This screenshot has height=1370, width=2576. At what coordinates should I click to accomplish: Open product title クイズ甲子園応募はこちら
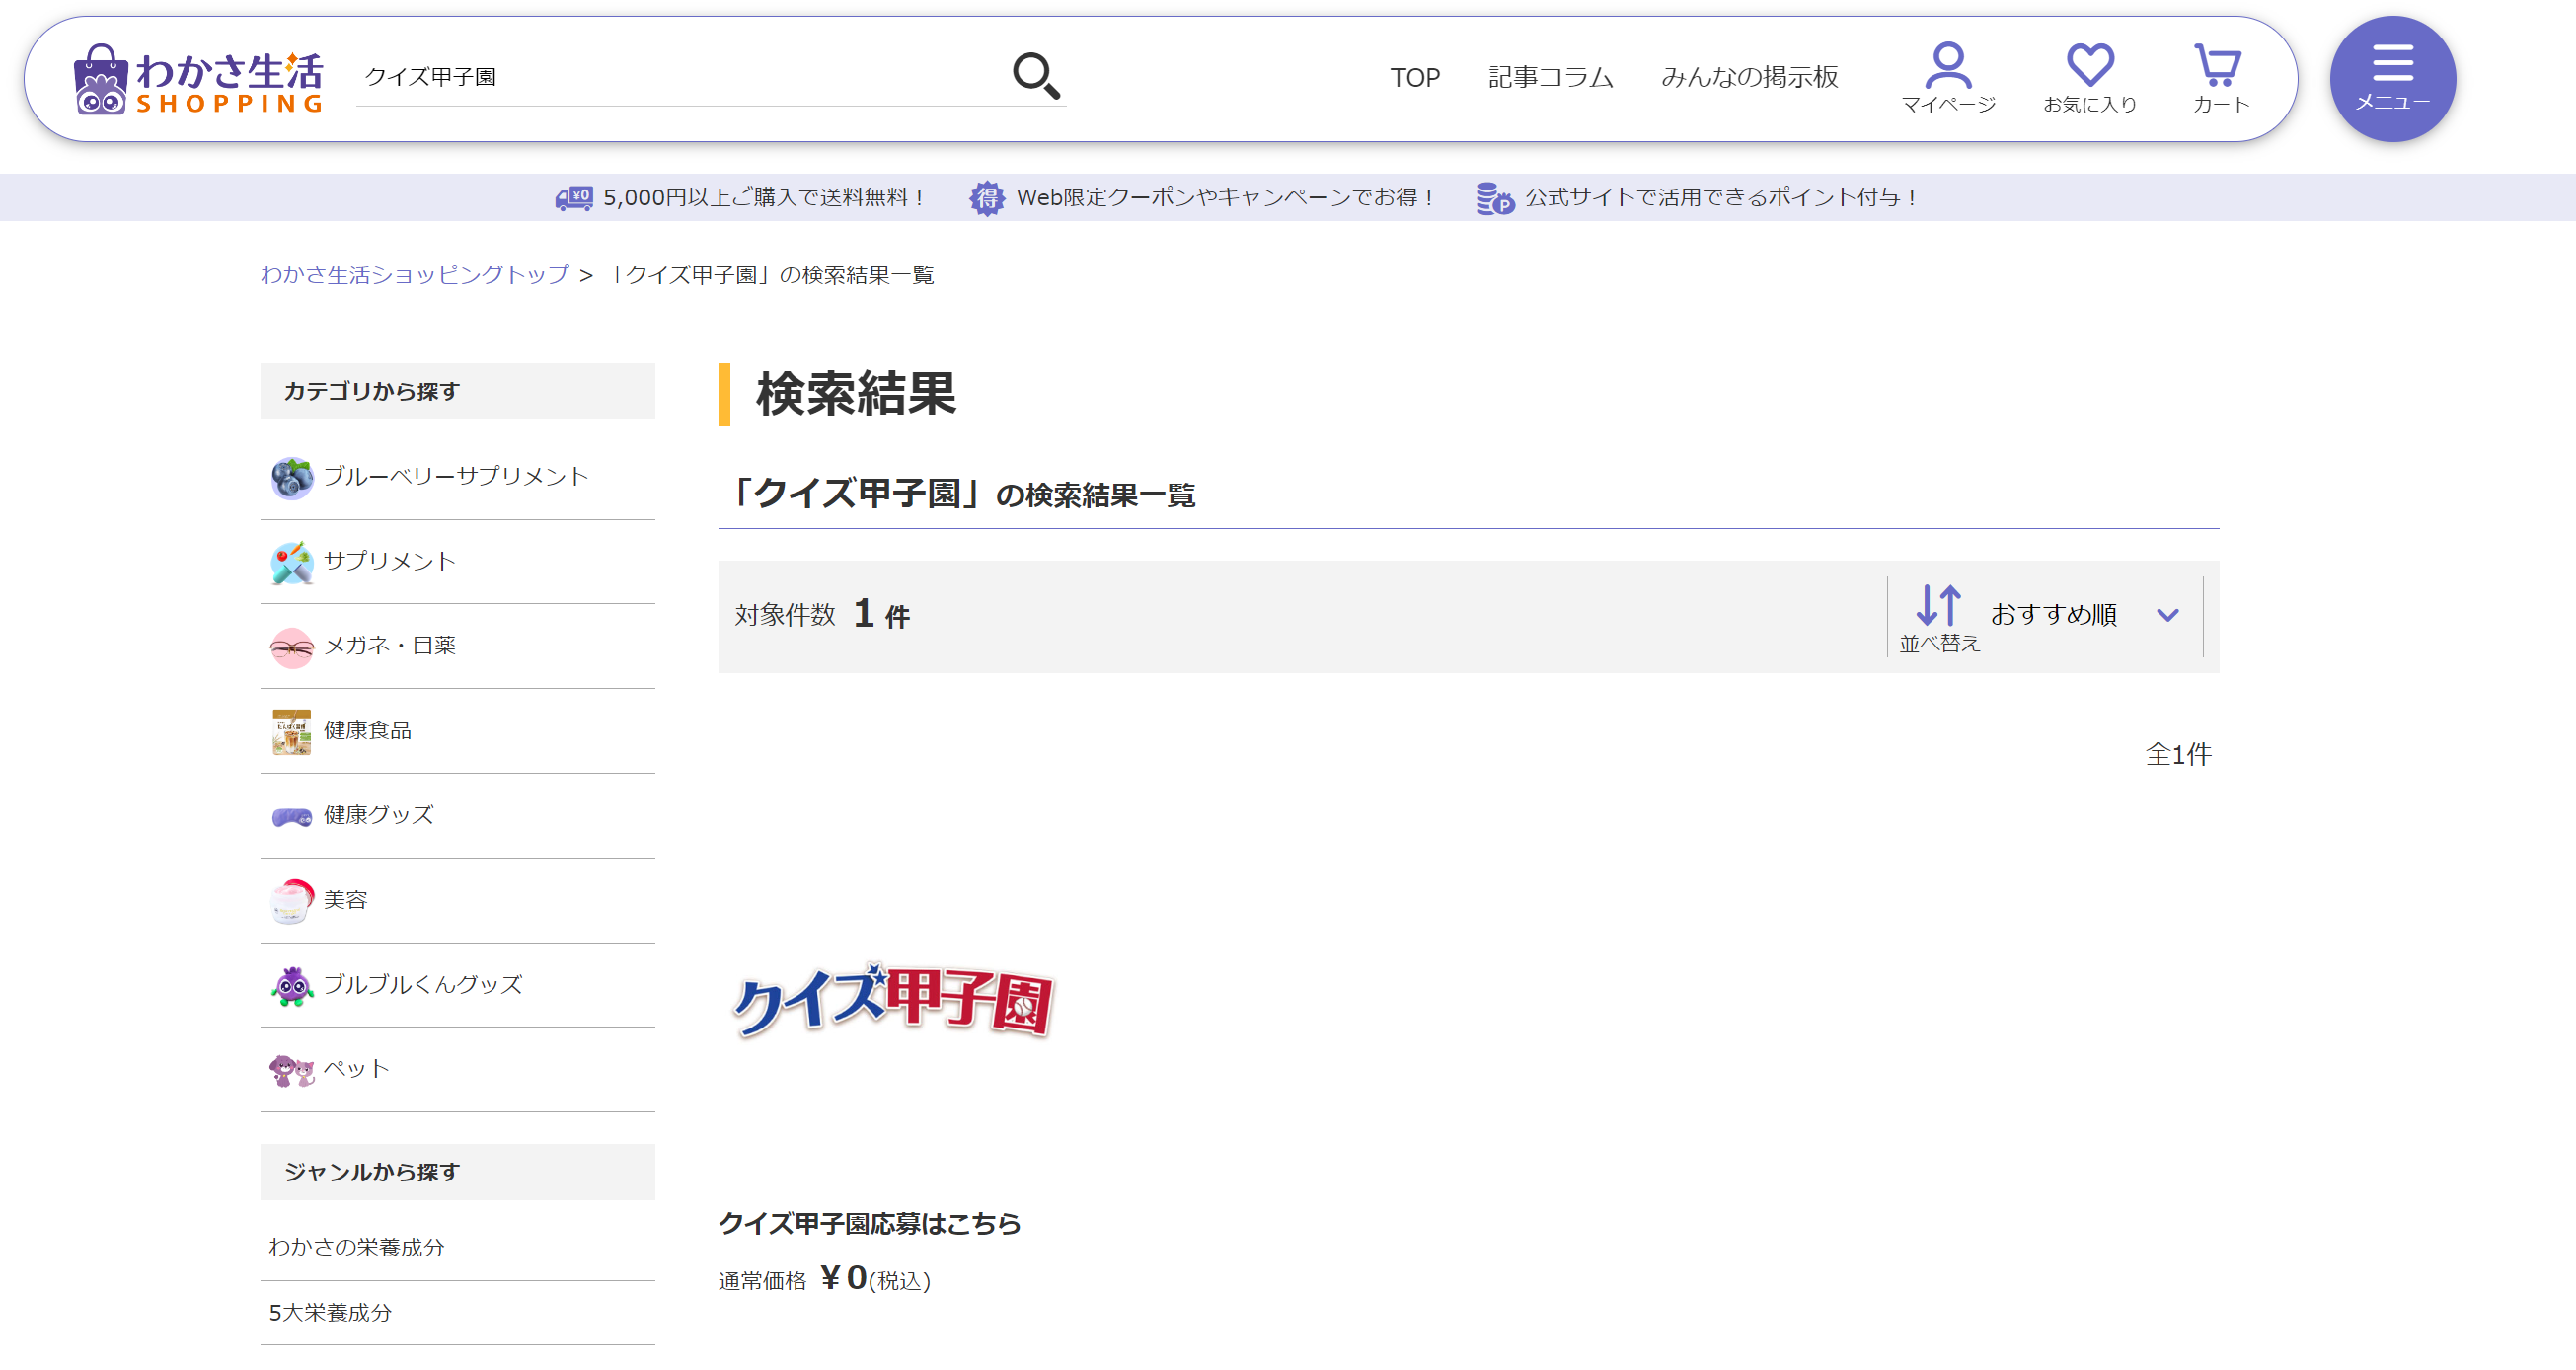coord(869,1224)
